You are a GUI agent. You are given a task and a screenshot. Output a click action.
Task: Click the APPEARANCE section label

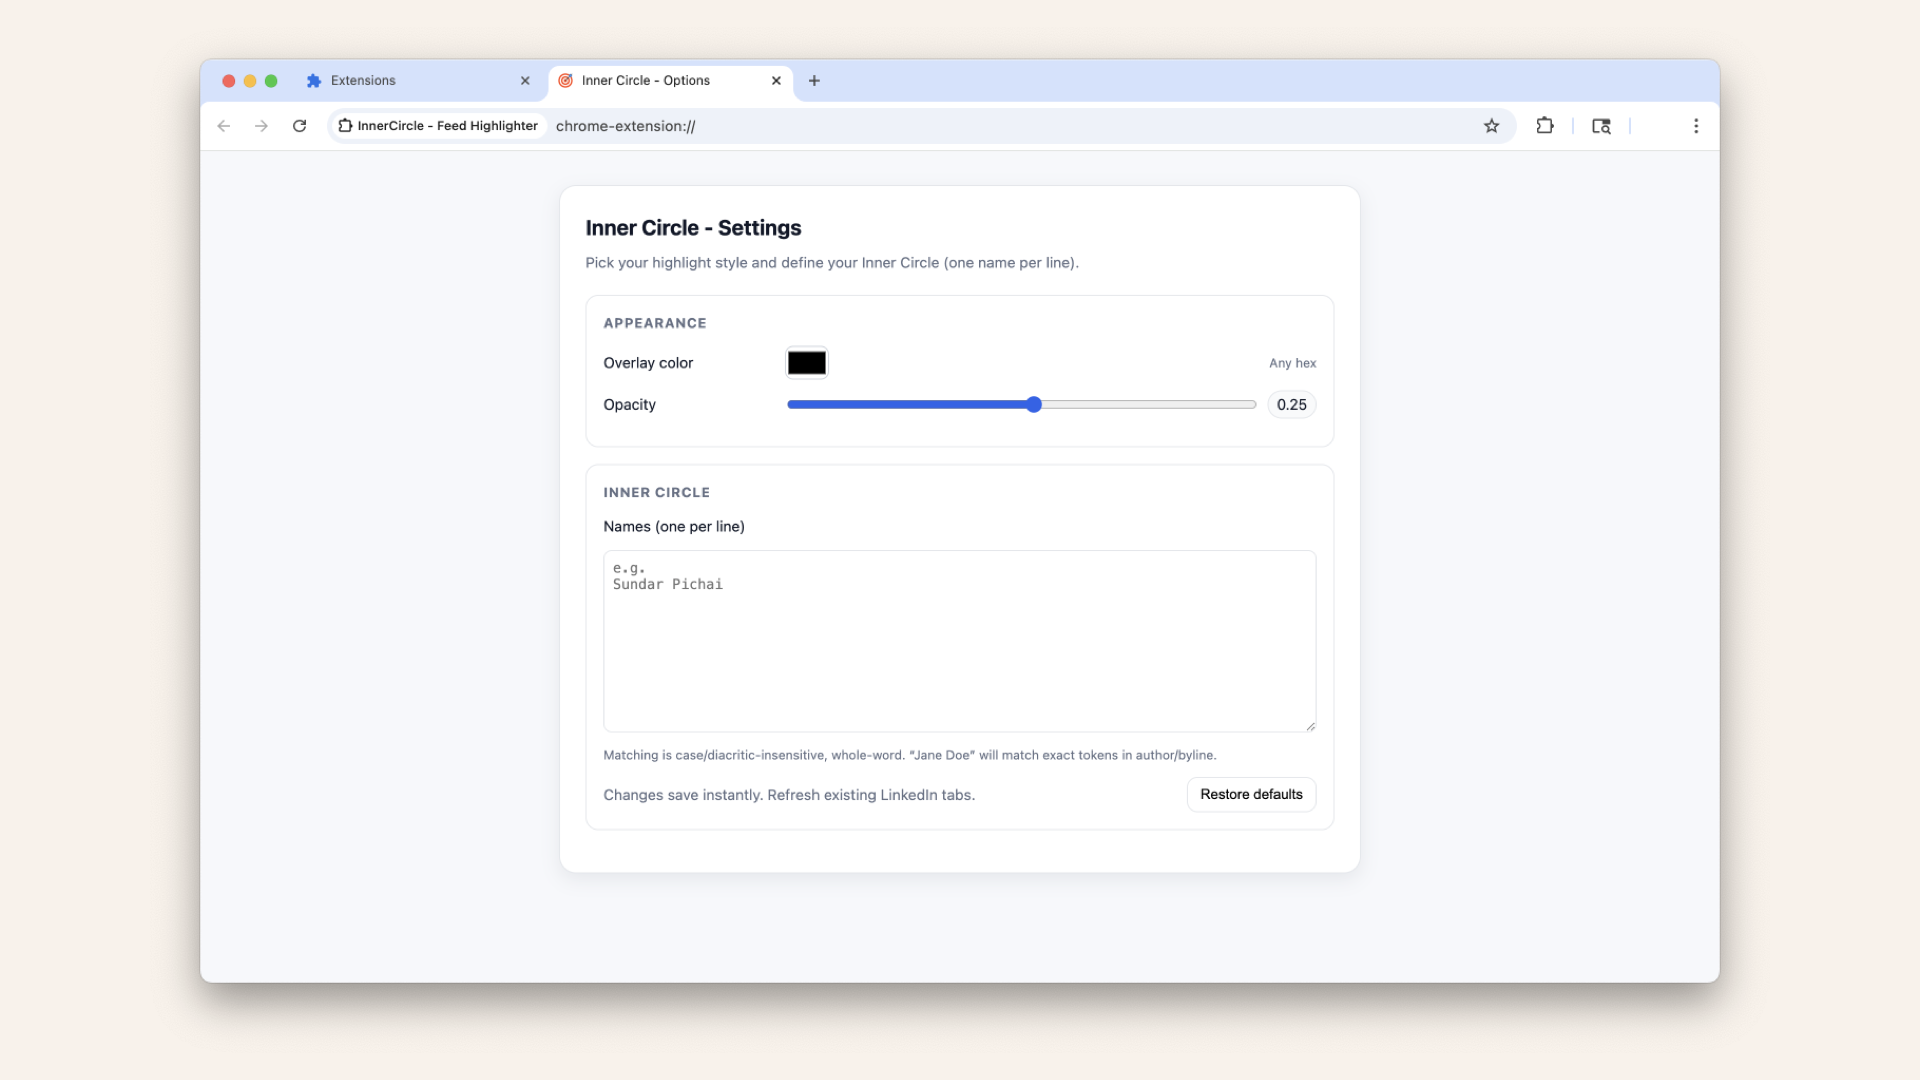click(655, 323)
